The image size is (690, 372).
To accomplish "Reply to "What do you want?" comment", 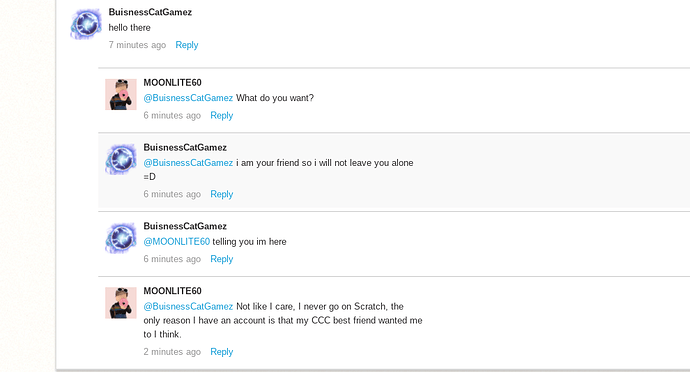I will [x=221, y=115].
